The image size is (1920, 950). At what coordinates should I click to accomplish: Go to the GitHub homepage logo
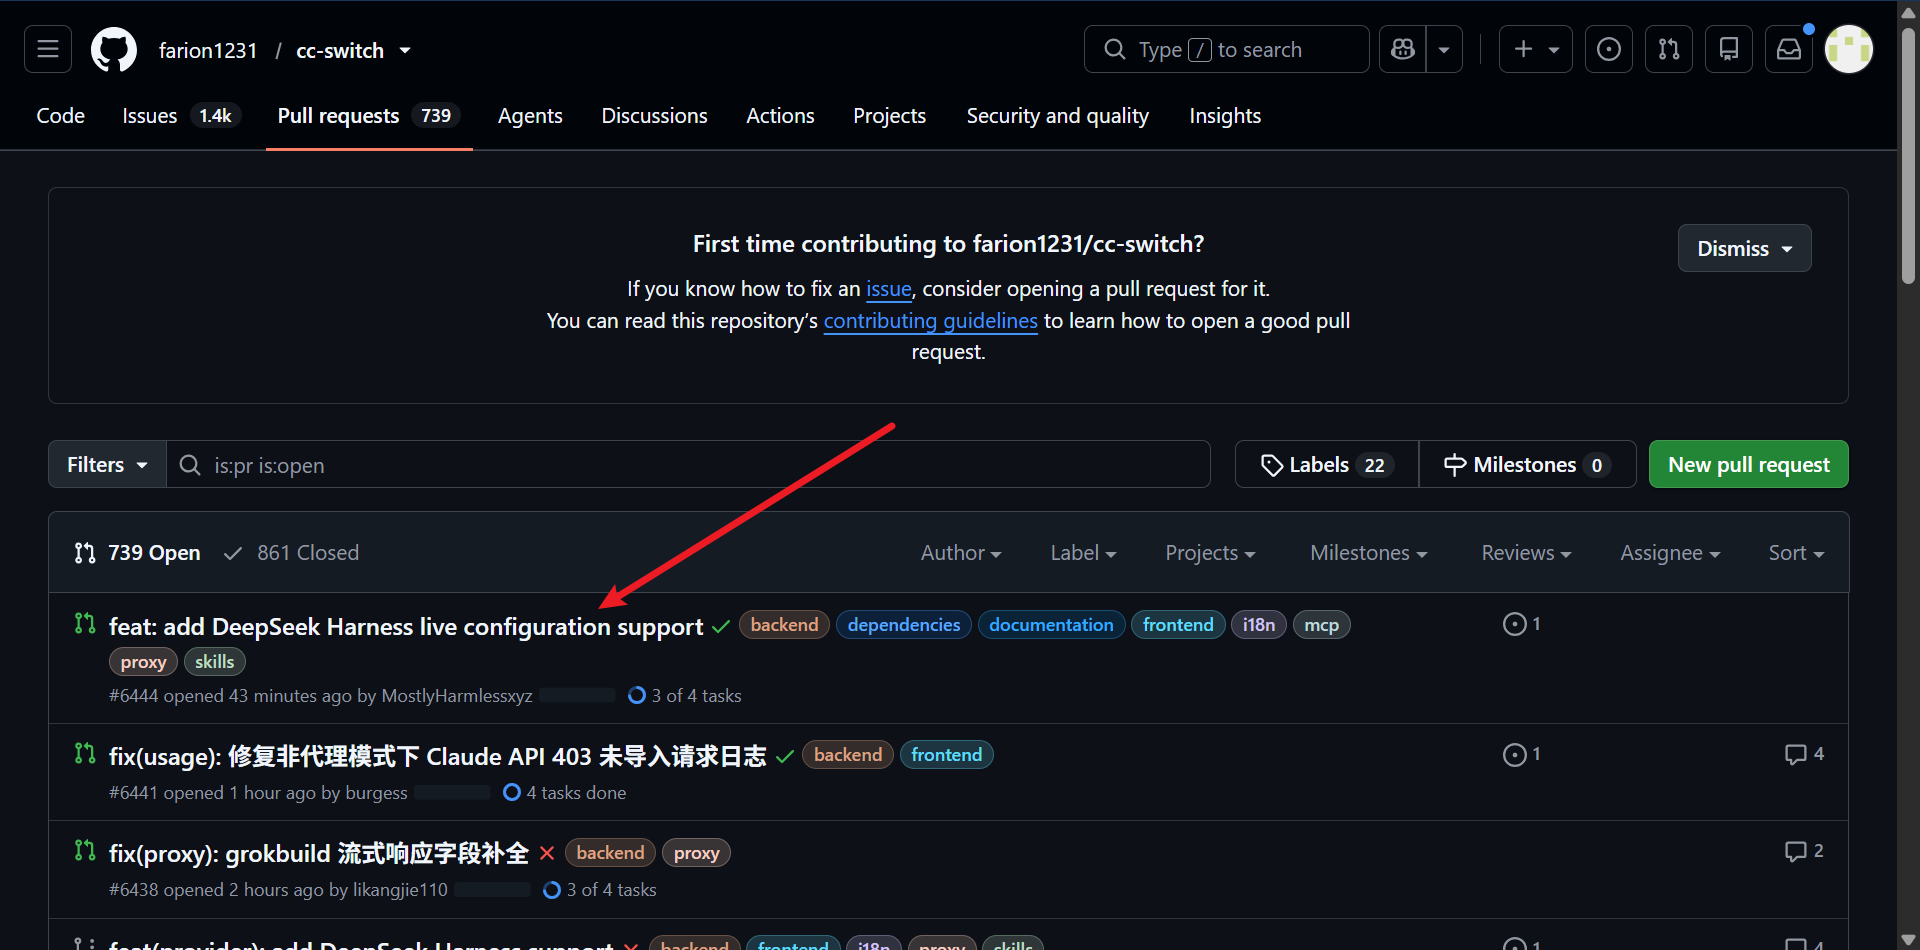114,49
